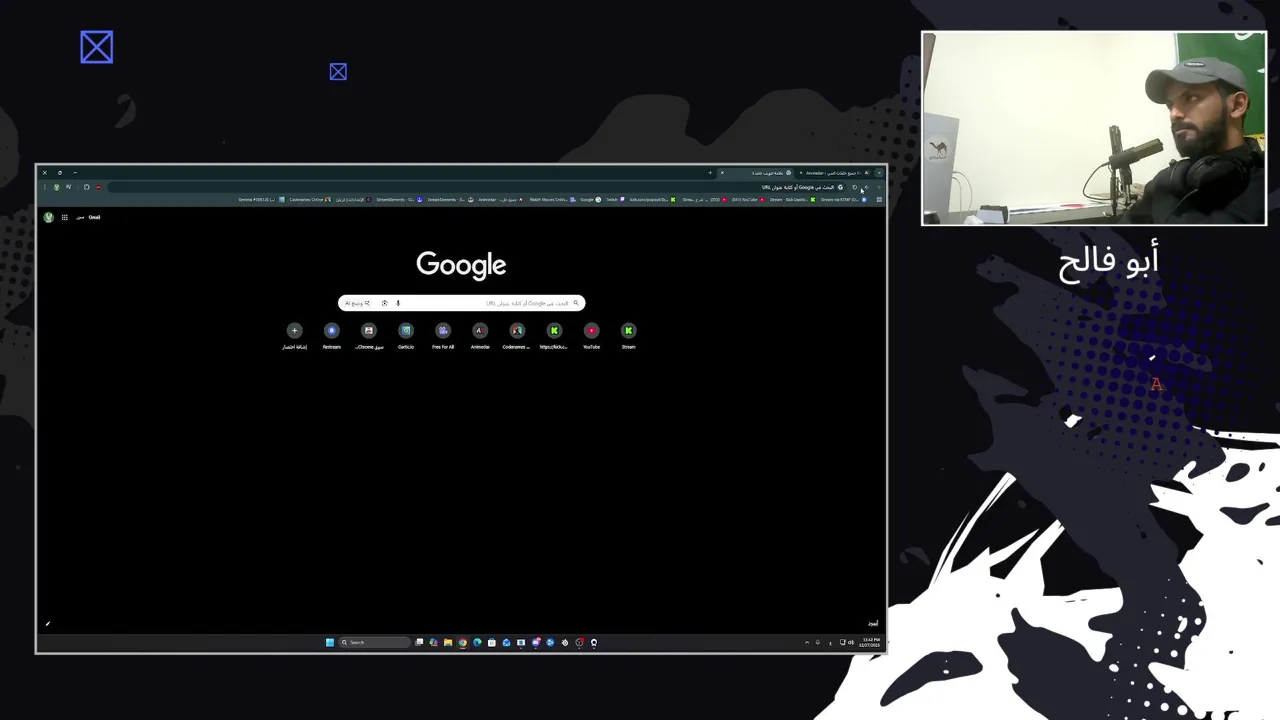The image size is (1280, 720).
Task: Open the Stream - Kick Dashboard bookmark
Action: (792, 199)
